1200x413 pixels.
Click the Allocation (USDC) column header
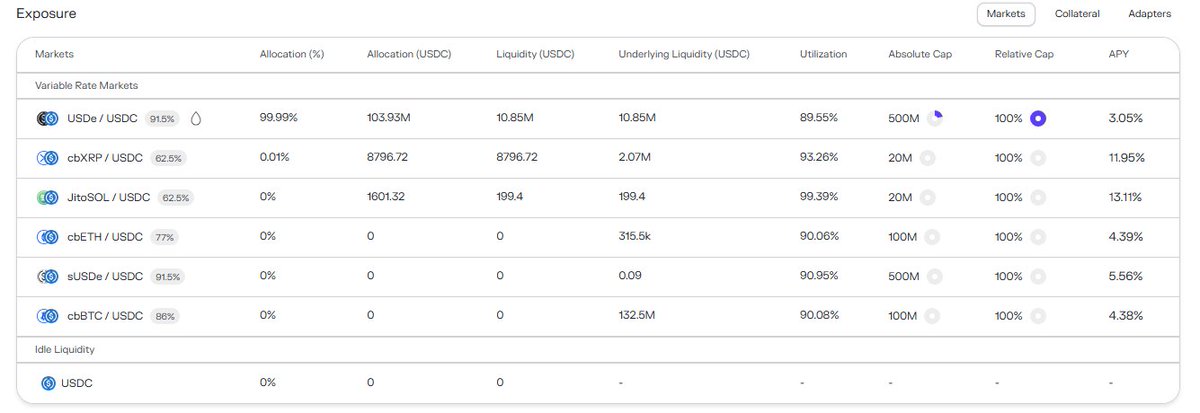(x=409, y=54)
